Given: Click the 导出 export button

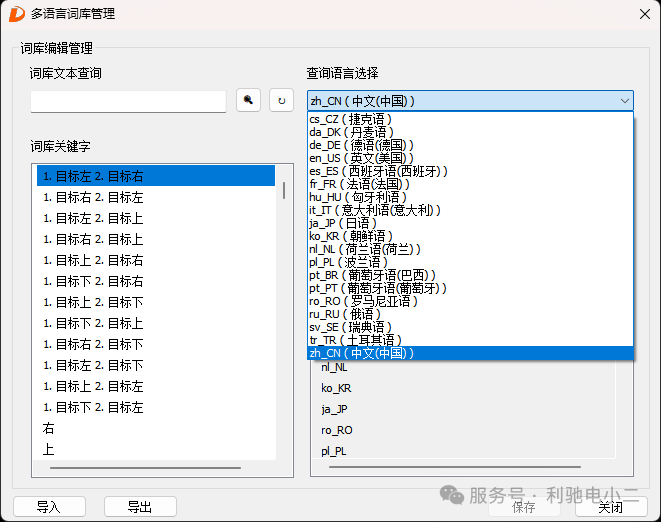Looking at the screenshot, I should click(x=140, y=506).
